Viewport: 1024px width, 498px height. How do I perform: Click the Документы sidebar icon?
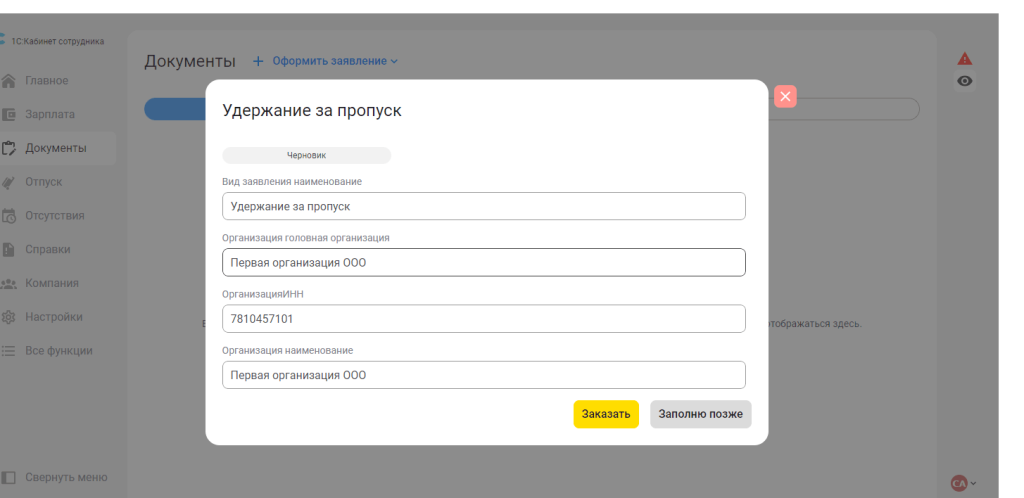pyautogui.click(x=9, y=149)
